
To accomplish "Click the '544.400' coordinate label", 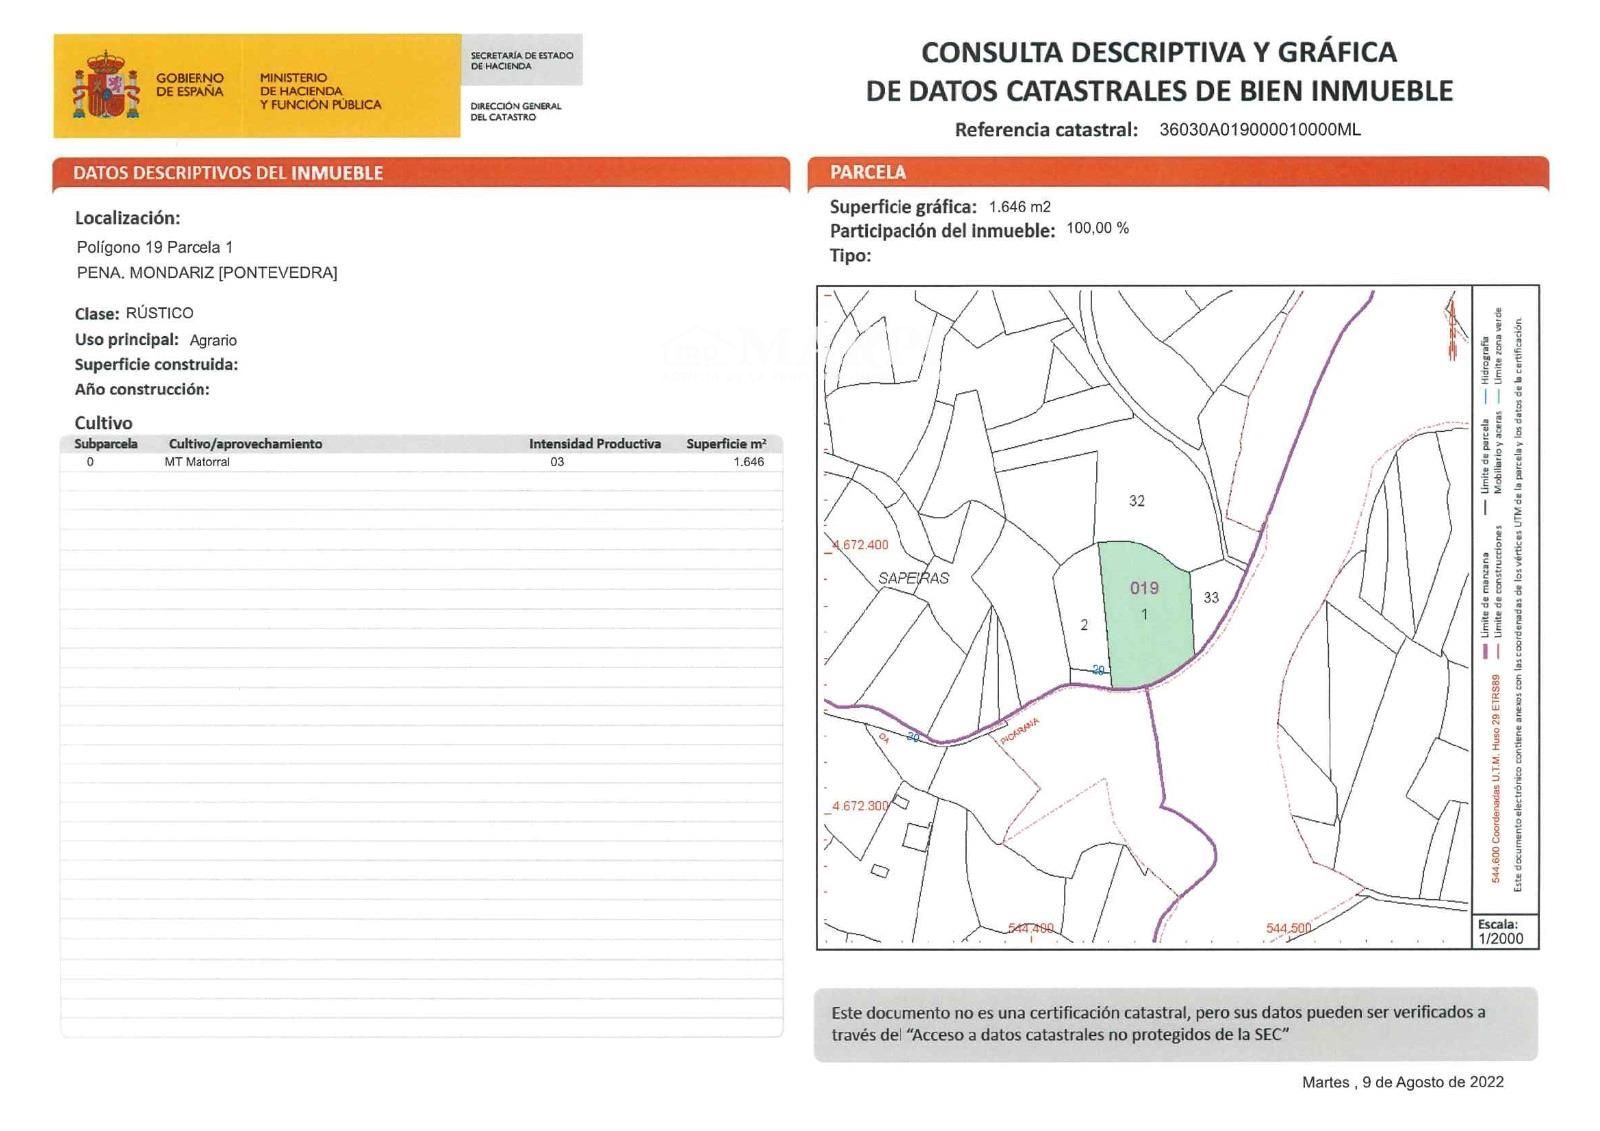I will (1031, 928).
